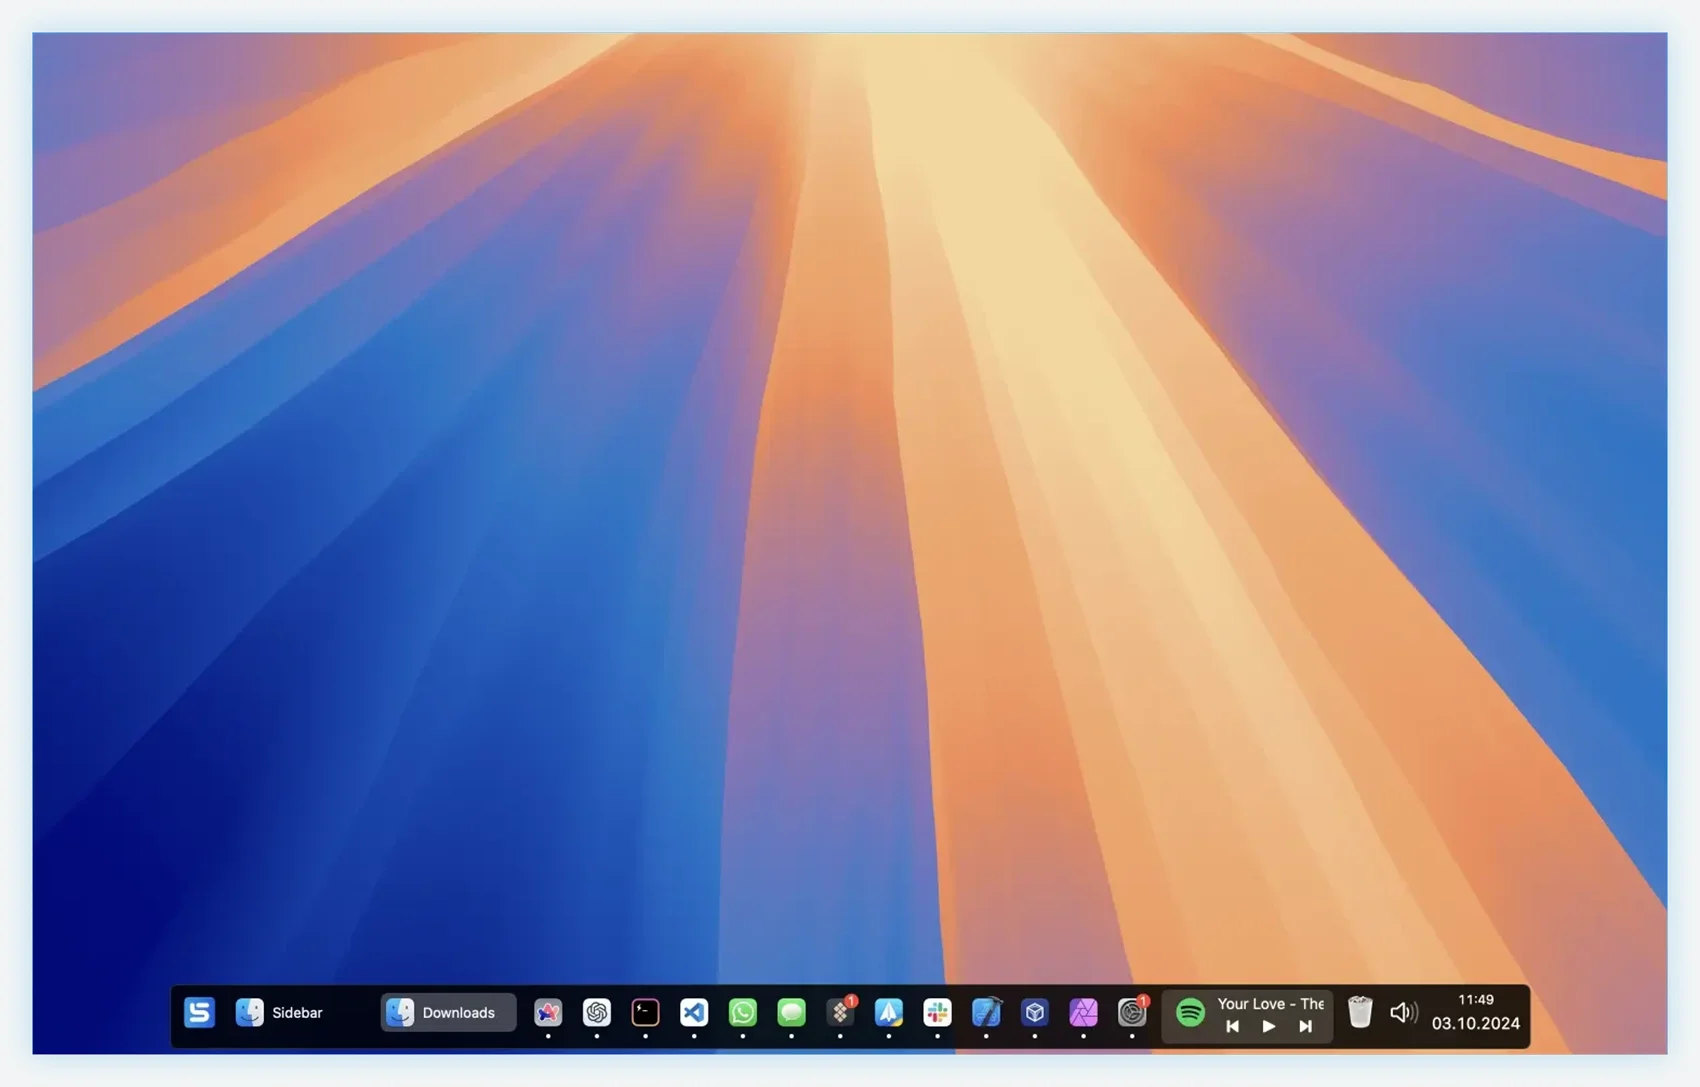
Task: Skip to next Spotify track
Action: click(x=1306, y=1027)
